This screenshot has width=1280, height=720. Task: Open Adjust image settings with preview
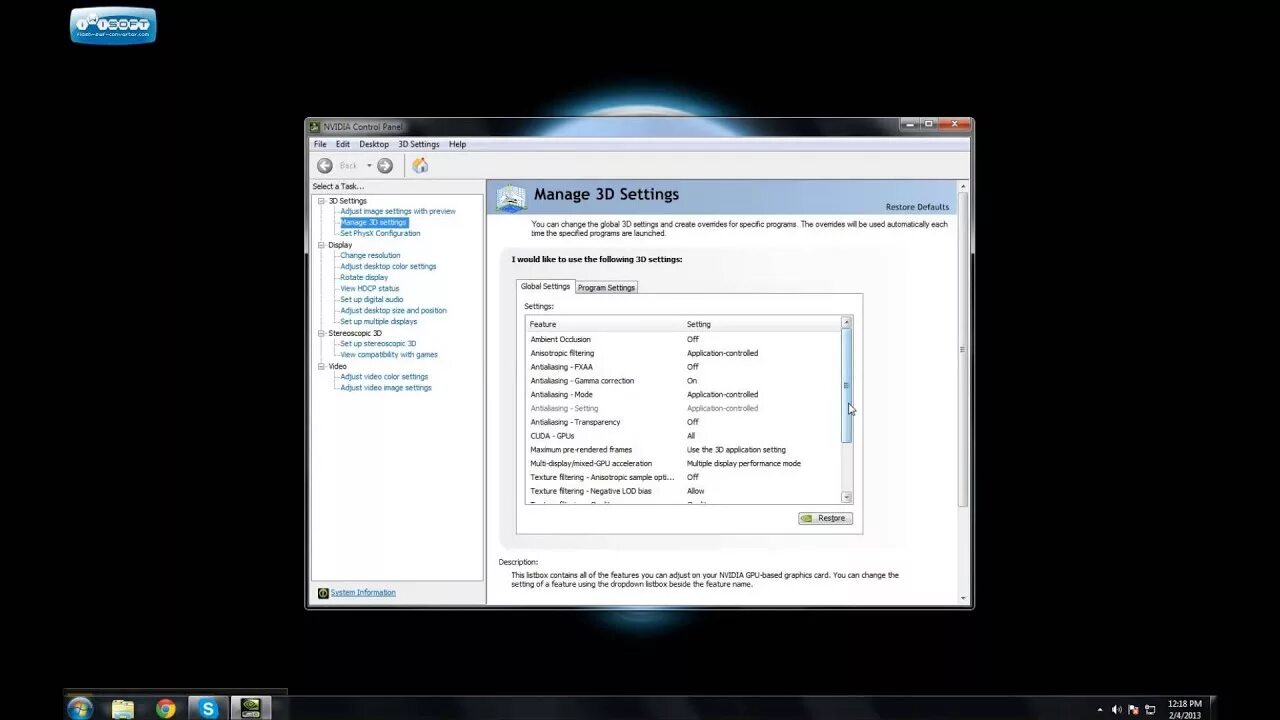(x=398, y=211)
